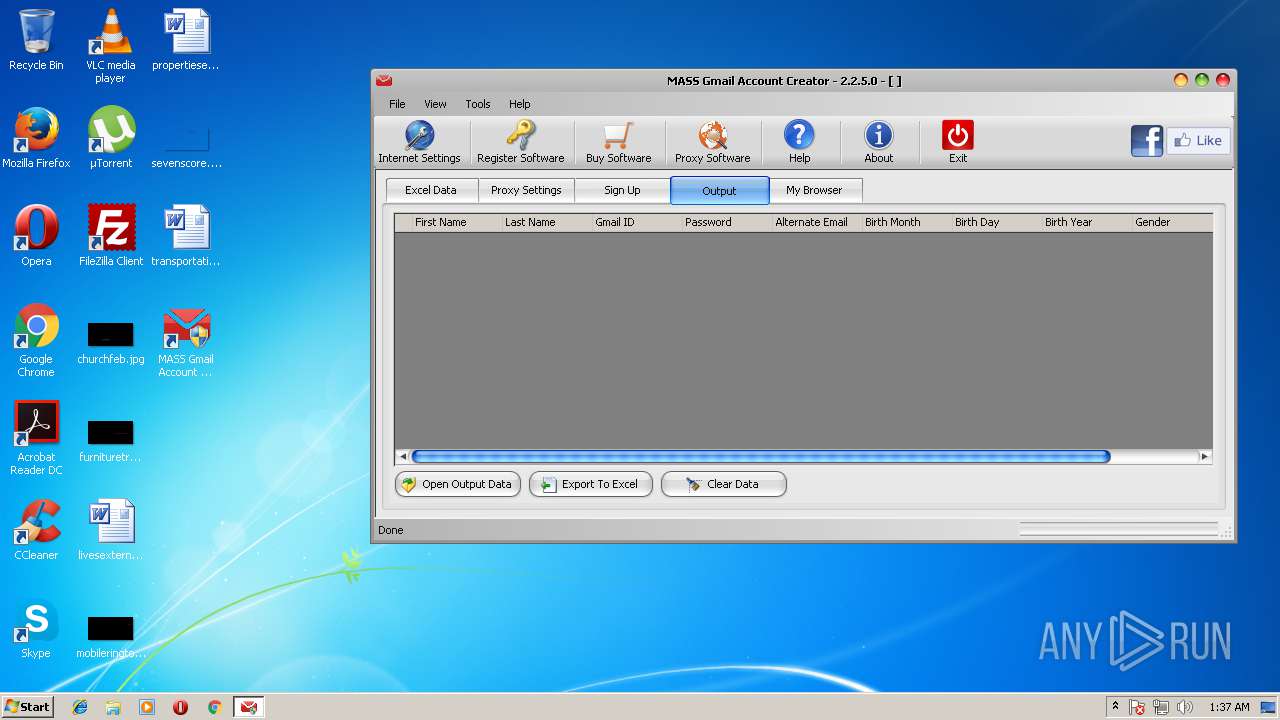This screenshot has height=720, width=1280.
Task: Select the Skype desktop shortcut
Action: tap(36, 628)
